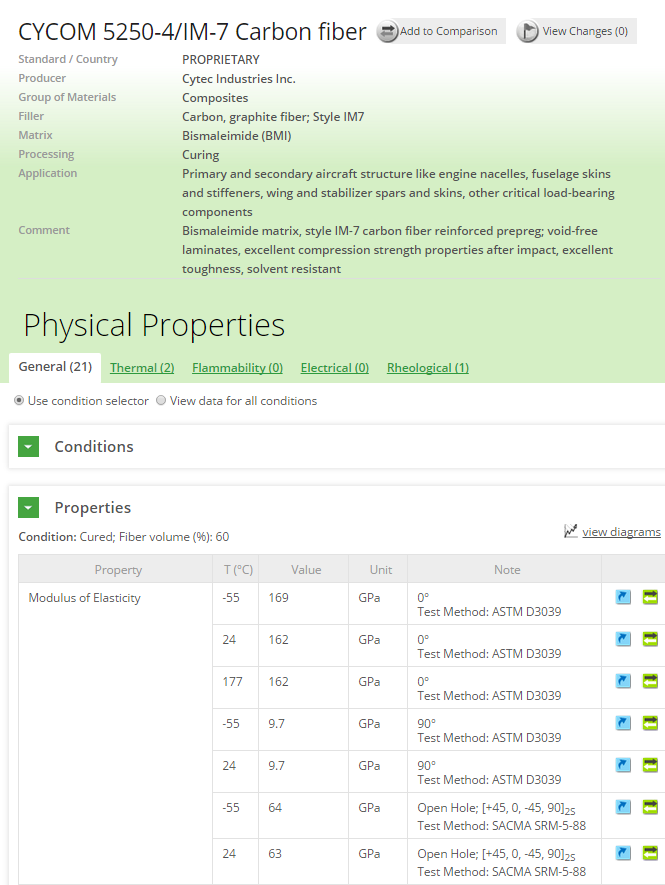Open blue link icon for 169 GPa row
Image resolution: width=665 pixels, height=885 pixels.
point(623,597)
